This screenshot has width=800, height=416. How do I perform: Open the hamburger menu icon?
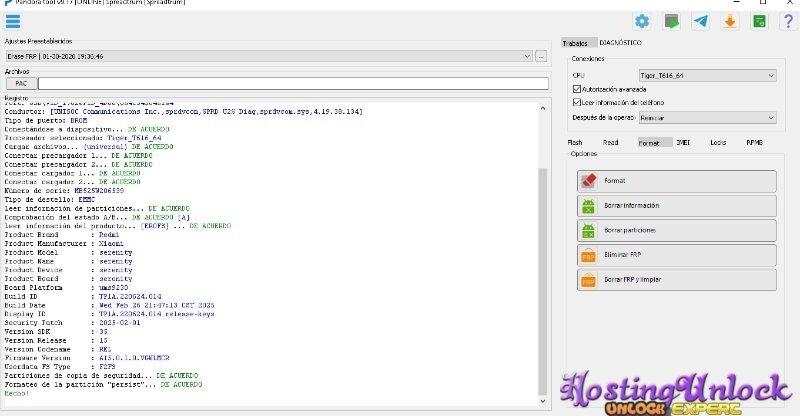pyautogui.click(x=12, y=22)
